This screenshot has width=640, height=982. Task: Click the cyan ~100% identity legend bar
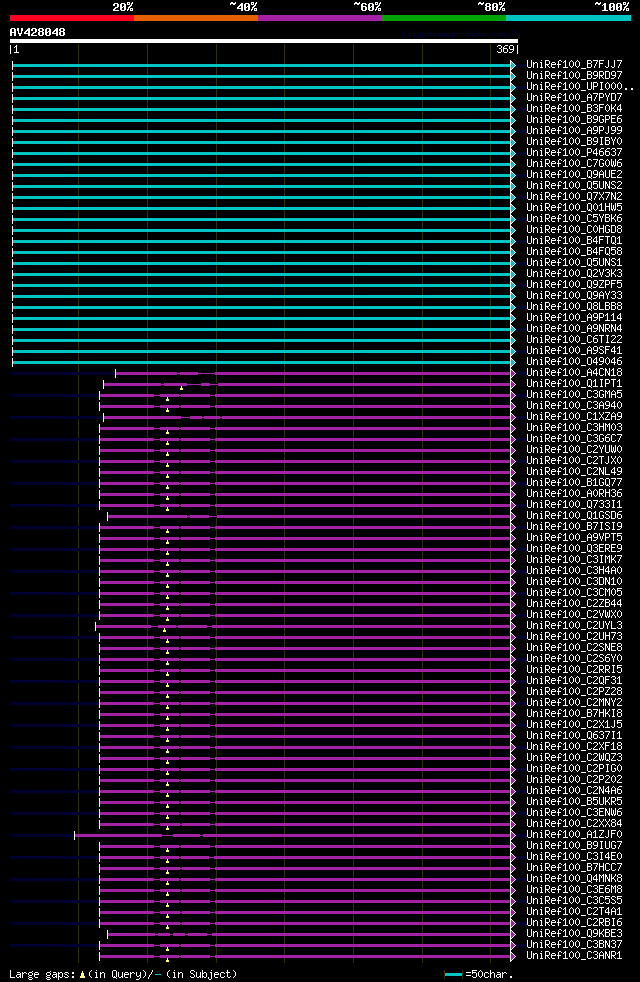pos(568,18)
